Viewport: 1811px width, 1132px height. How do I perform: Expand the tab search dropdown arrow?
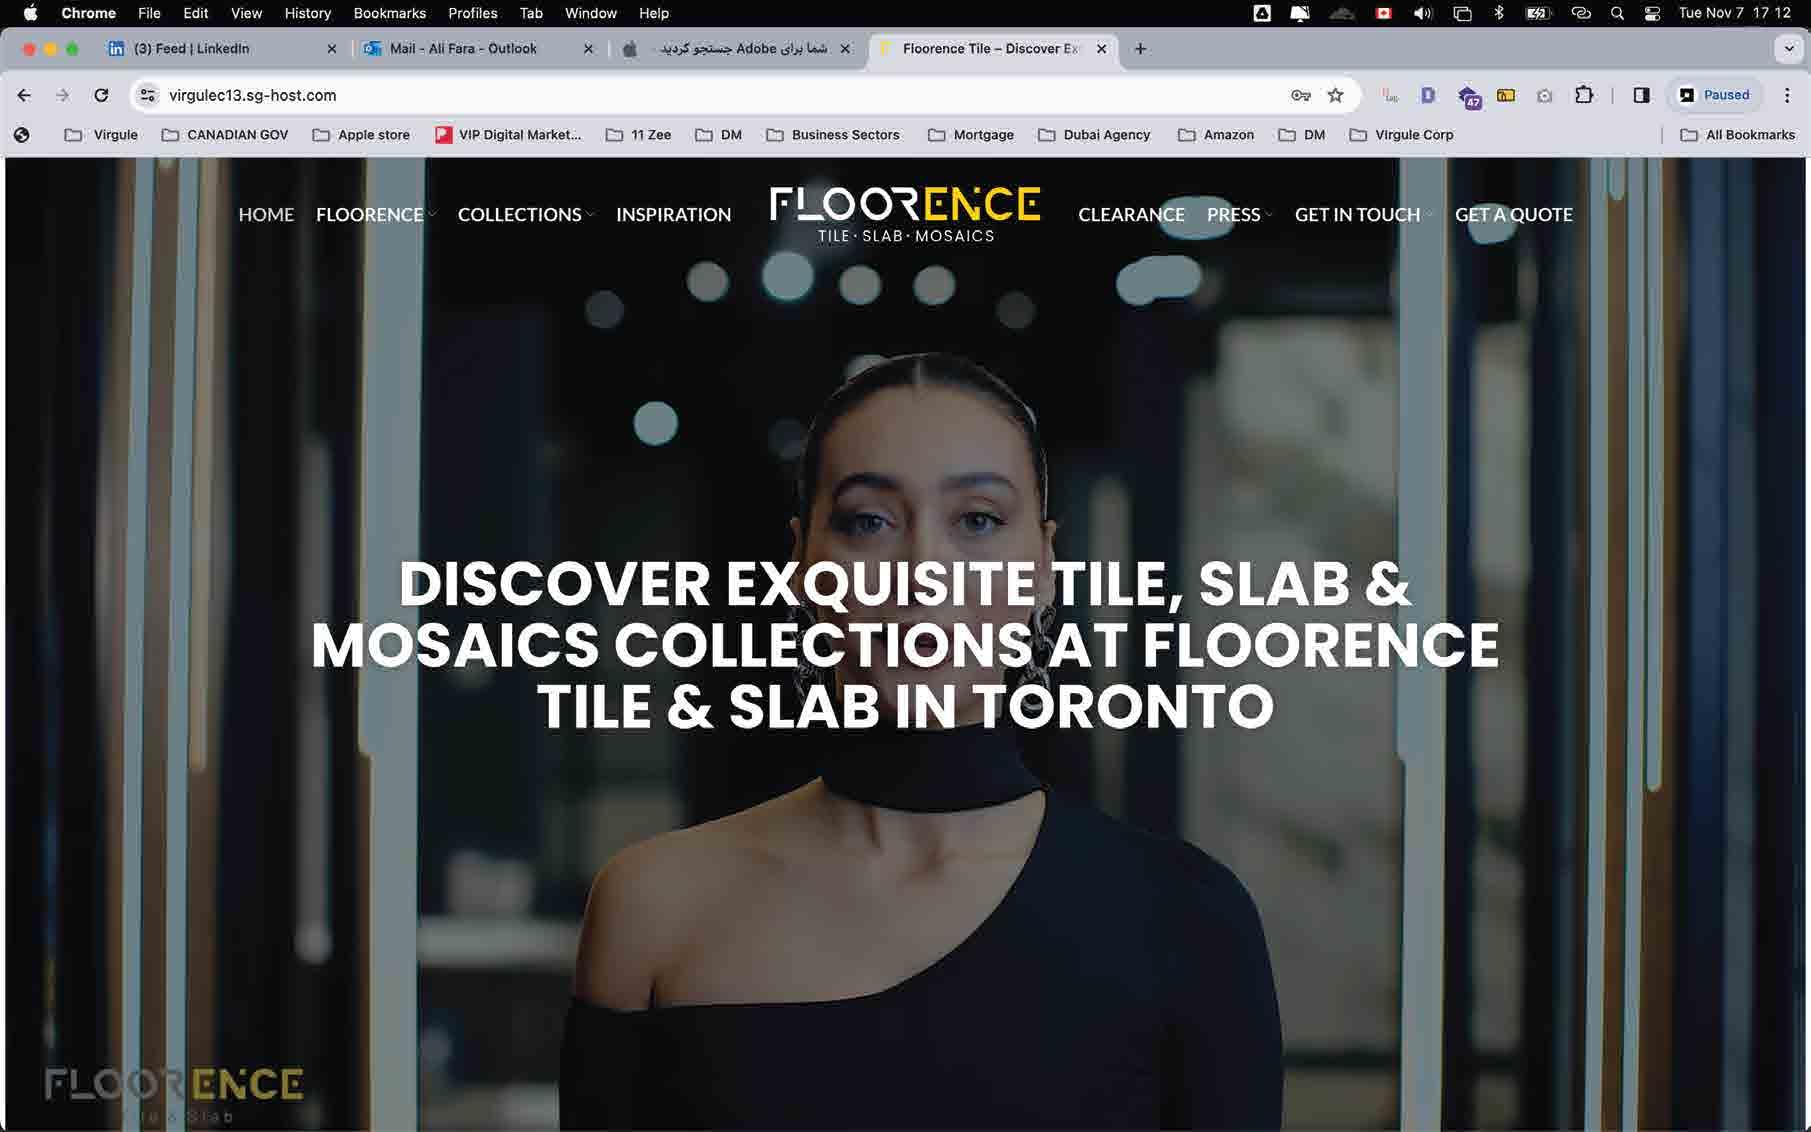[1789, 48]
